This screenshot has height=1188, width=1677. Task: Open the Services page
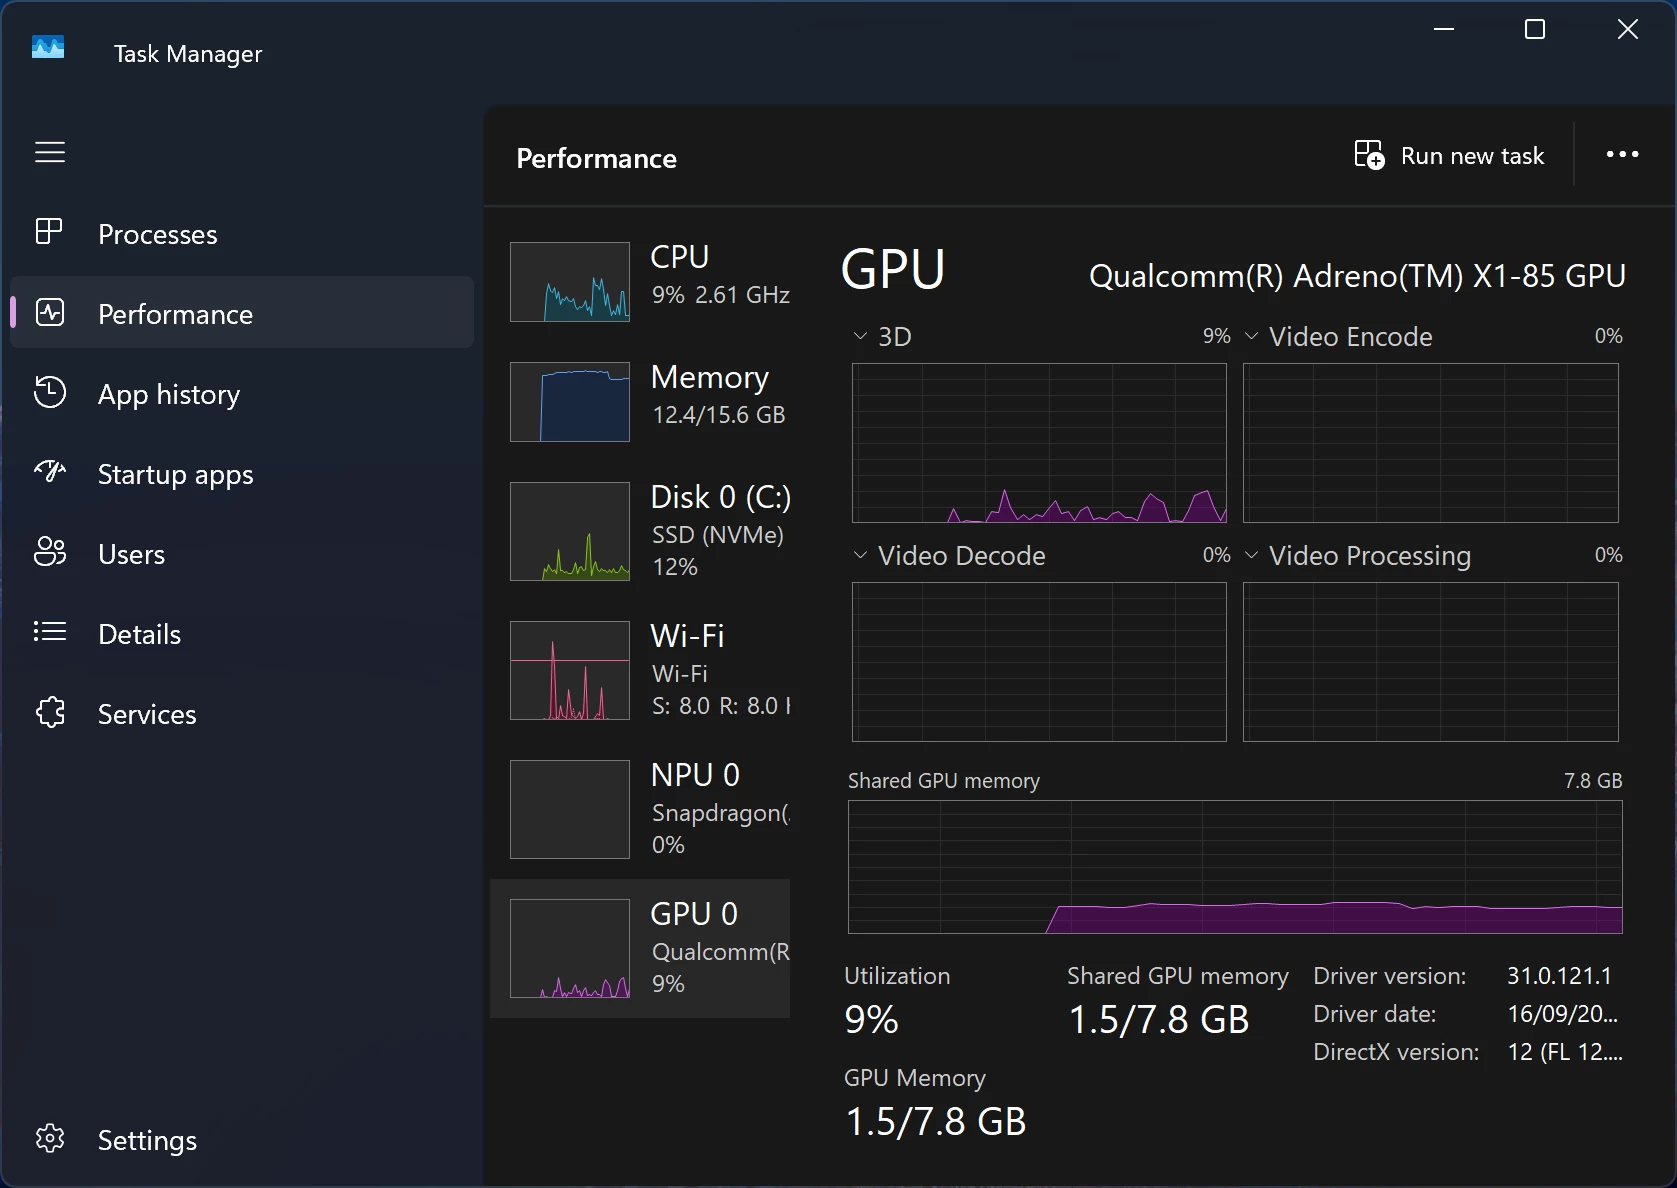241,713
